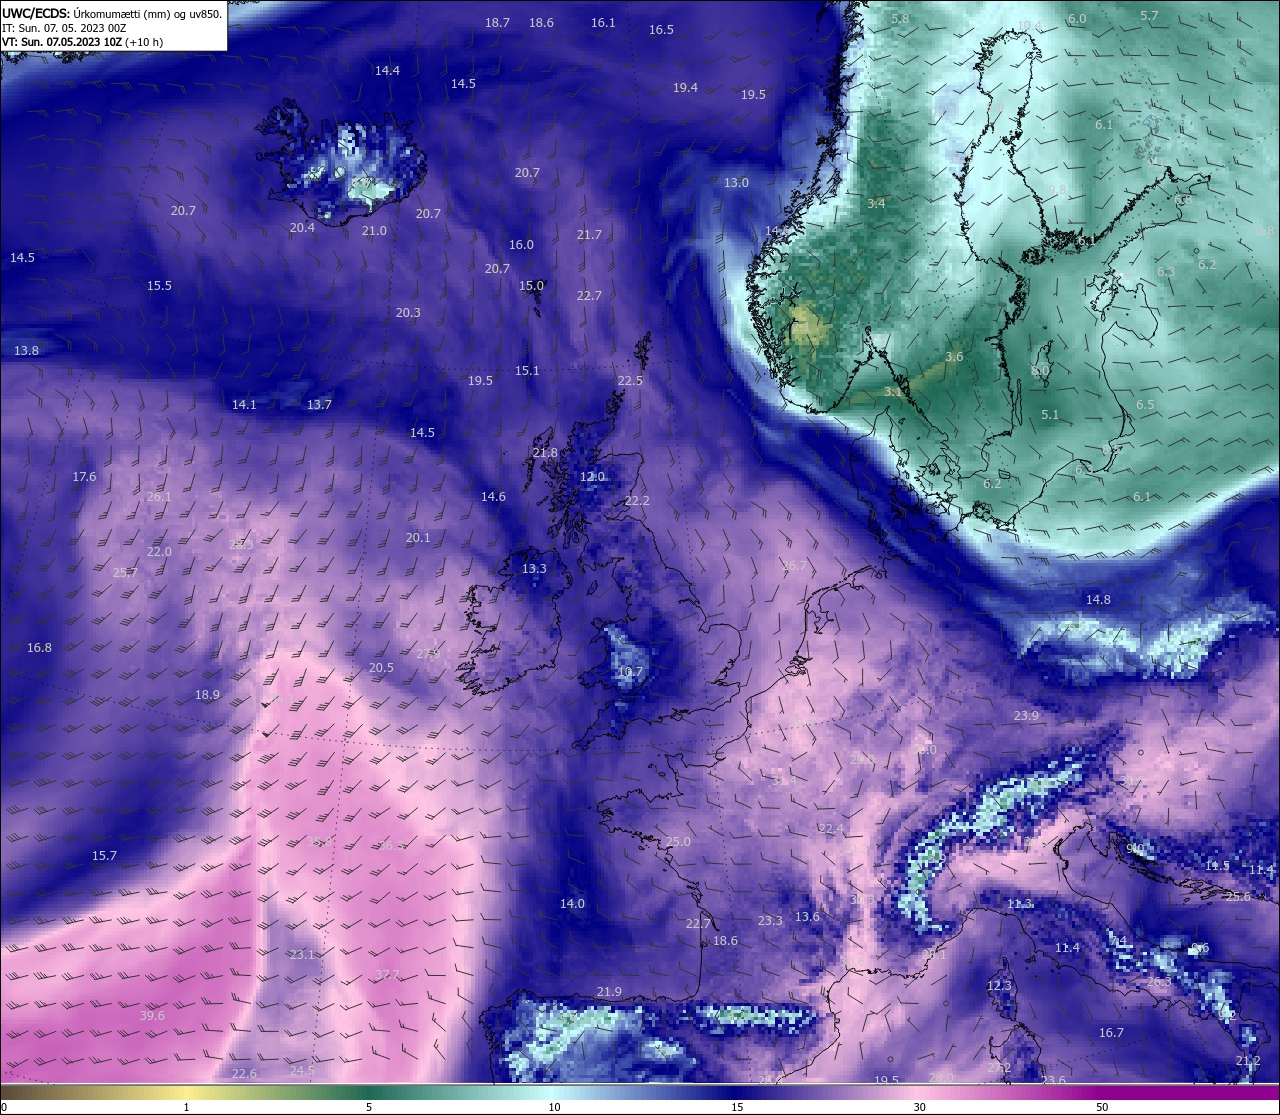Click the 20.5 value

coord(381,668)
